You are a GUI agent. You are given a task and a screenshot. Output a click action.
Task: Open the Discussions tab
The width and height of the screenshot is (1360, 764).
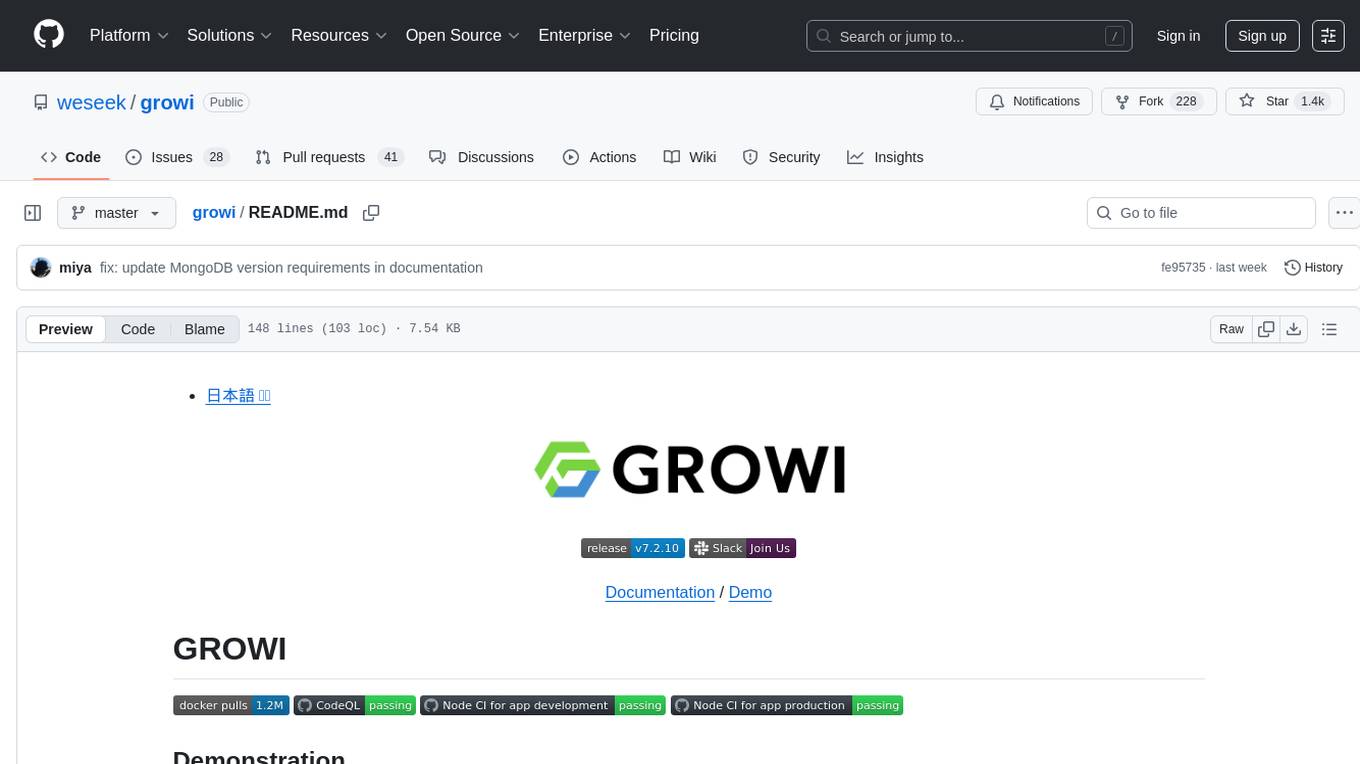click(x=481, y=157)
